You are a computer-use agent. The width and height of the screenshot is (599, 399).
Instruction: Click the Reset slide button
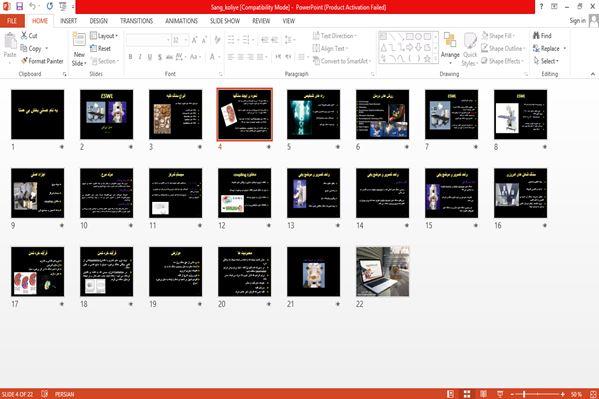click(100, 49)
